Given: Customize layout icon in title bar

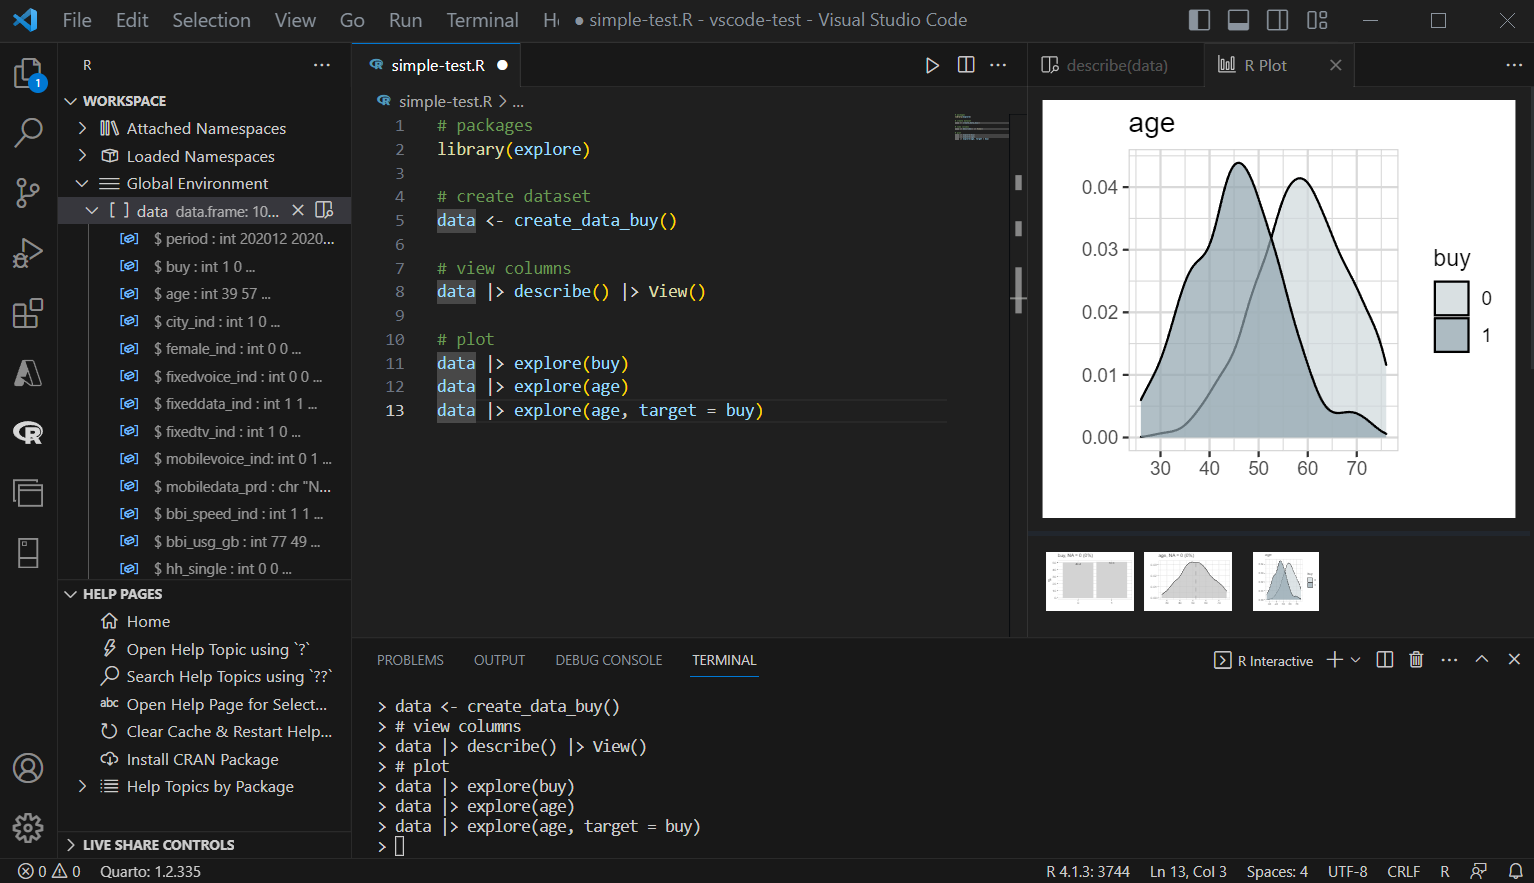Looking at the screenshot, I should [1317, 20].
